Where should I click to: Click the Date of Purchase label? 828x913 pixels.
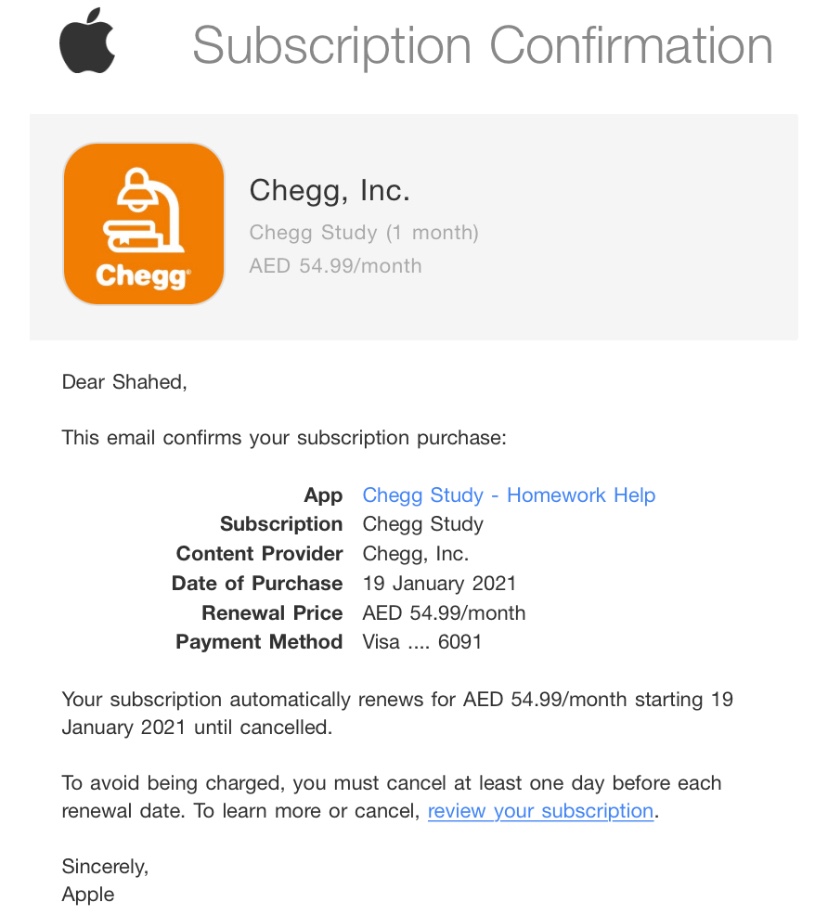[257, 583]
